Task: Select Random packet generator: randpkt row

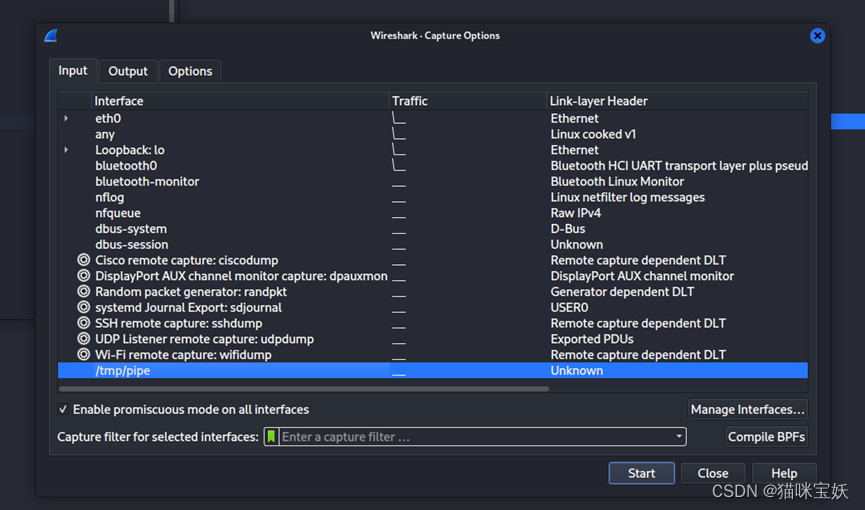Action: pos(432,291)
